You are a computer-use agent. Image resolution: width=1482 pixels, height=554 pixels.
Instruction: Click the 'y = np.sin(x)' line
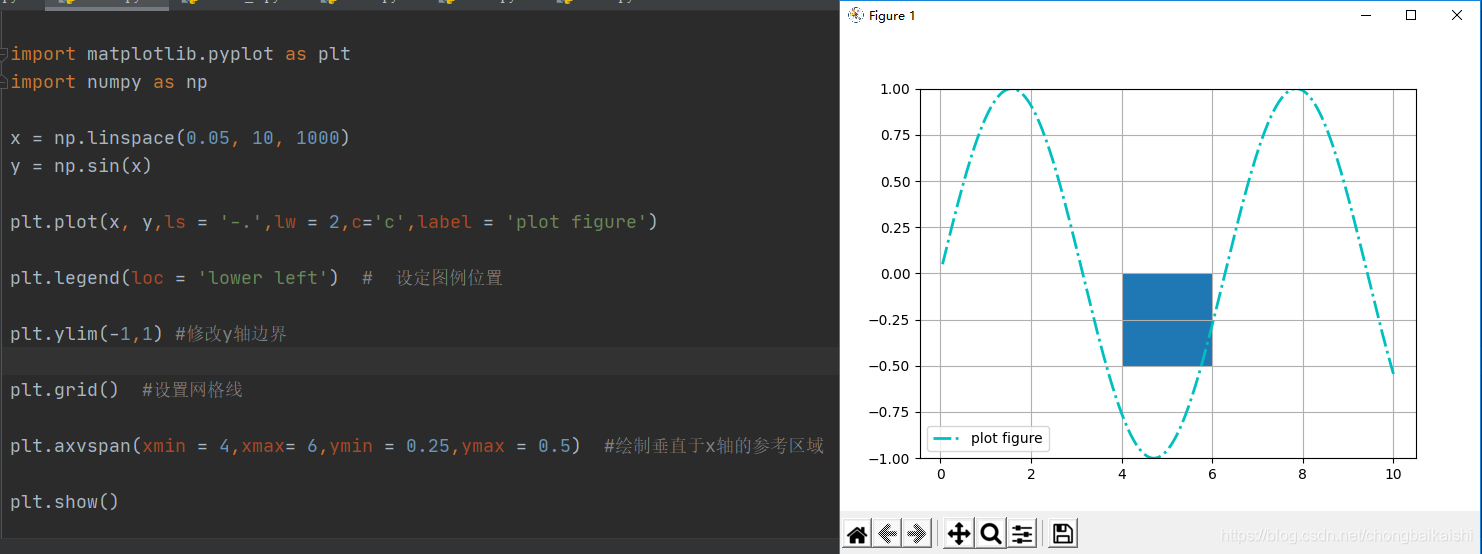point(81,166)
